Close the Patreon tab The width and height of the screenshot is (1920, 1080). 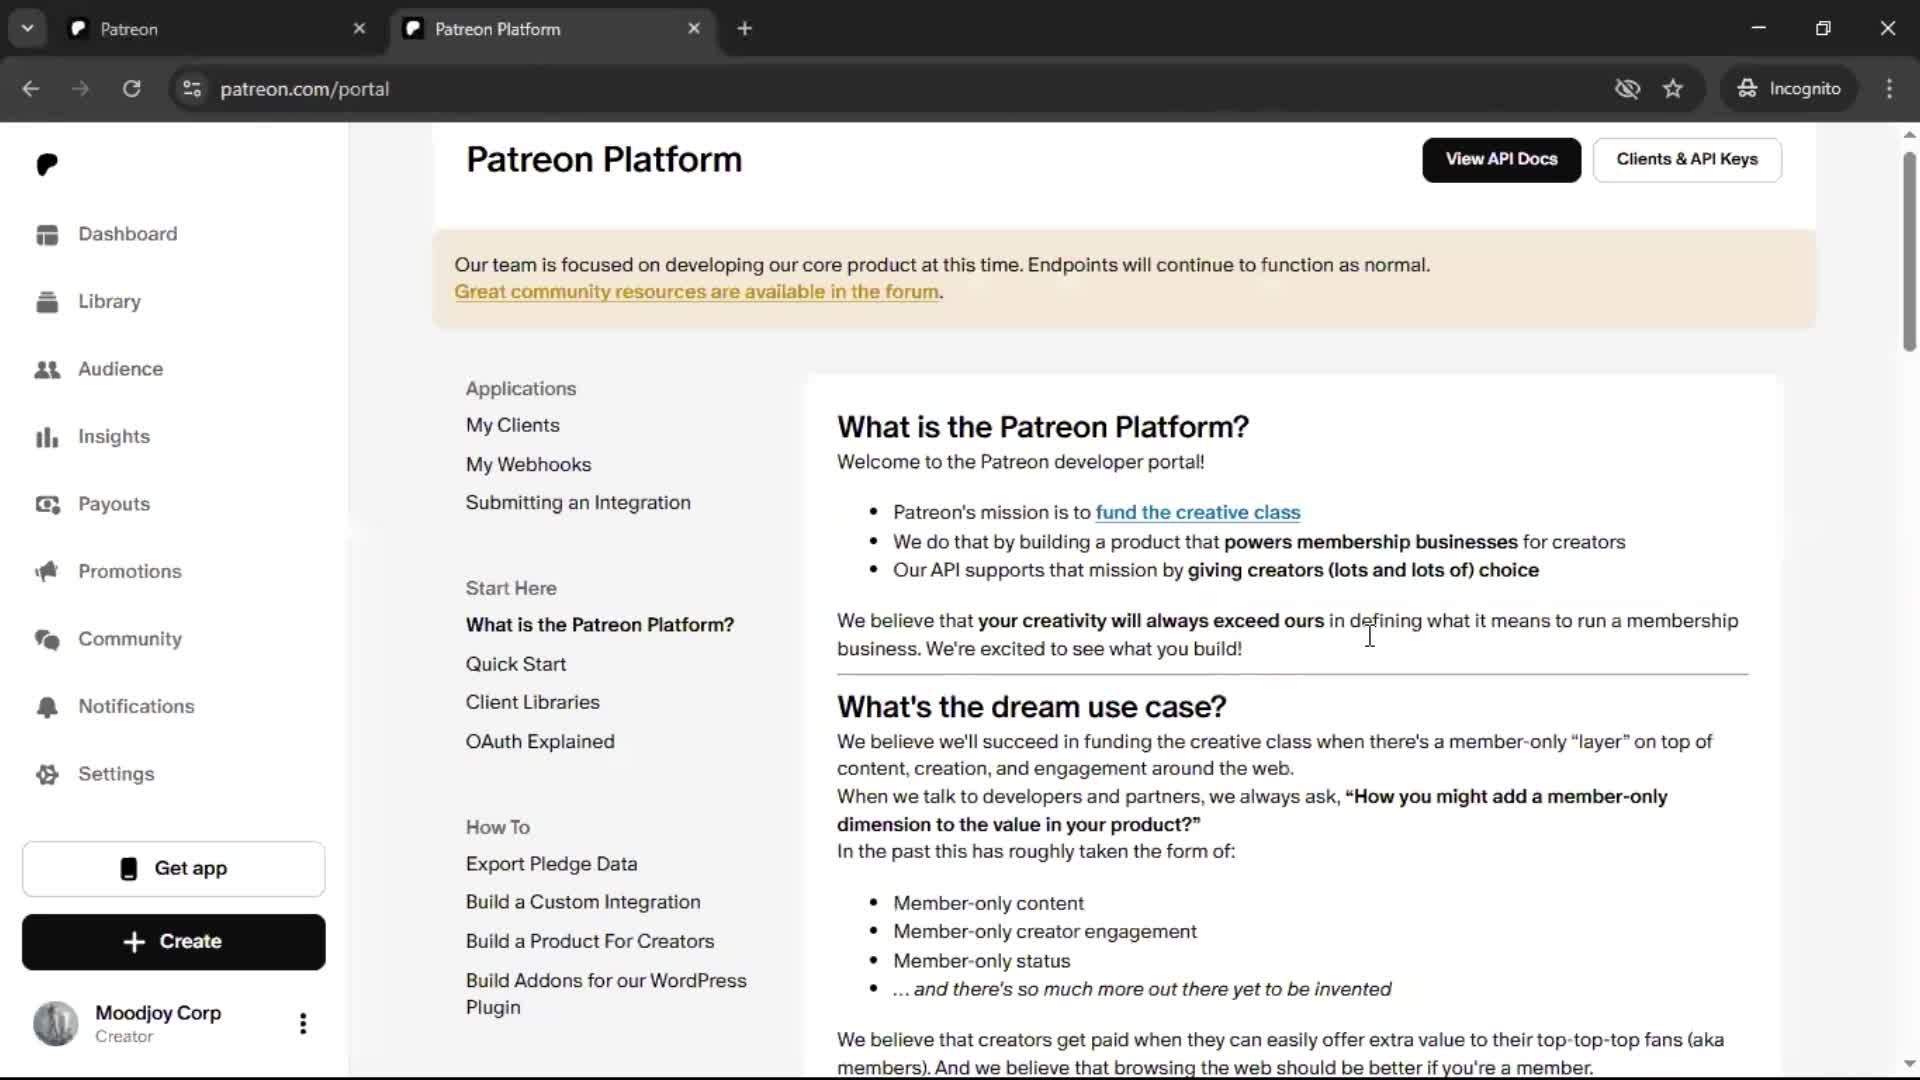tap(359, 29)
